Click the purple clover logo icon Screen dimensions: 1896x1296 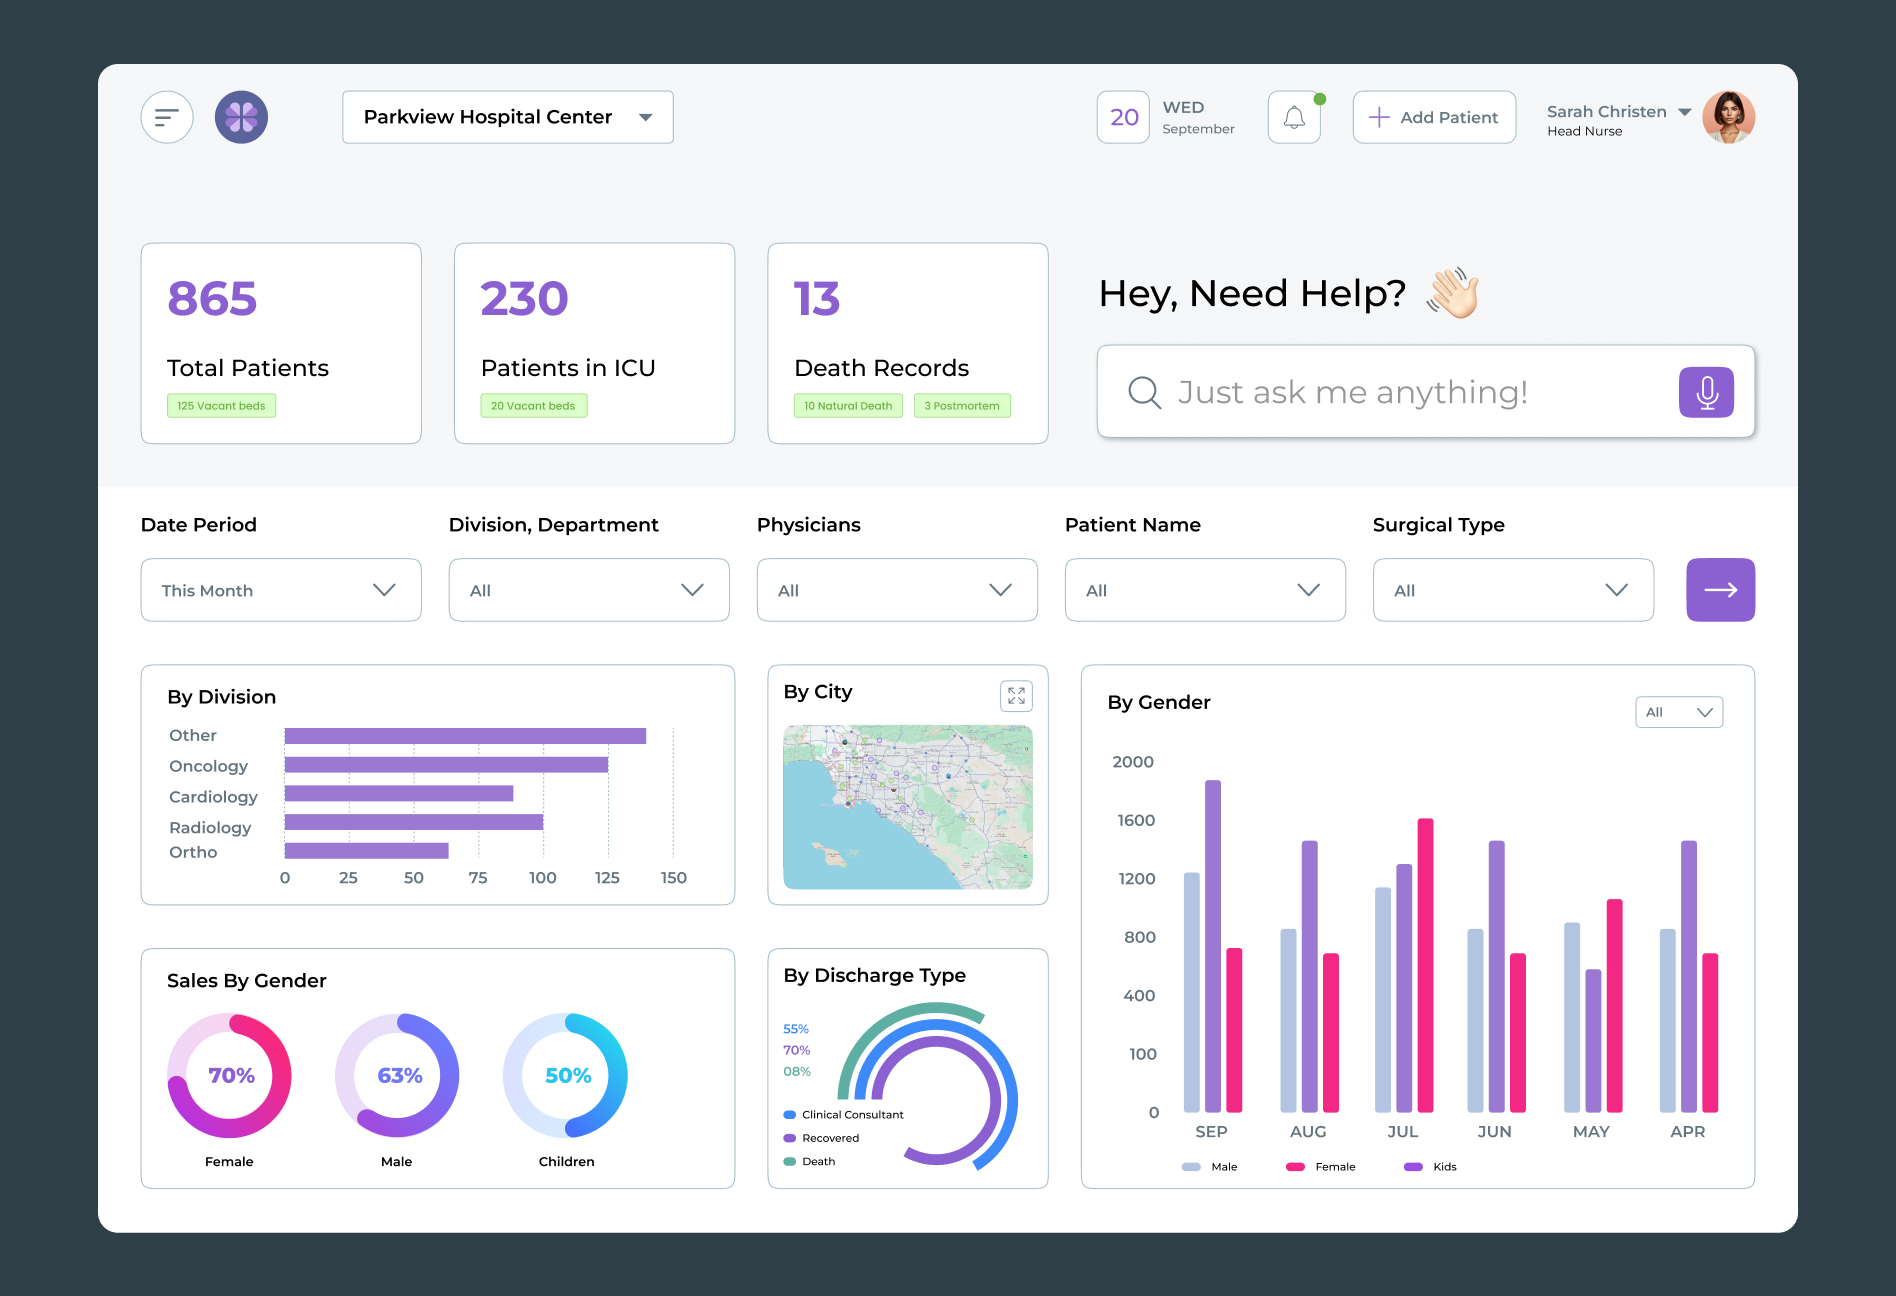pyautogui.click(x=241, y=117)
